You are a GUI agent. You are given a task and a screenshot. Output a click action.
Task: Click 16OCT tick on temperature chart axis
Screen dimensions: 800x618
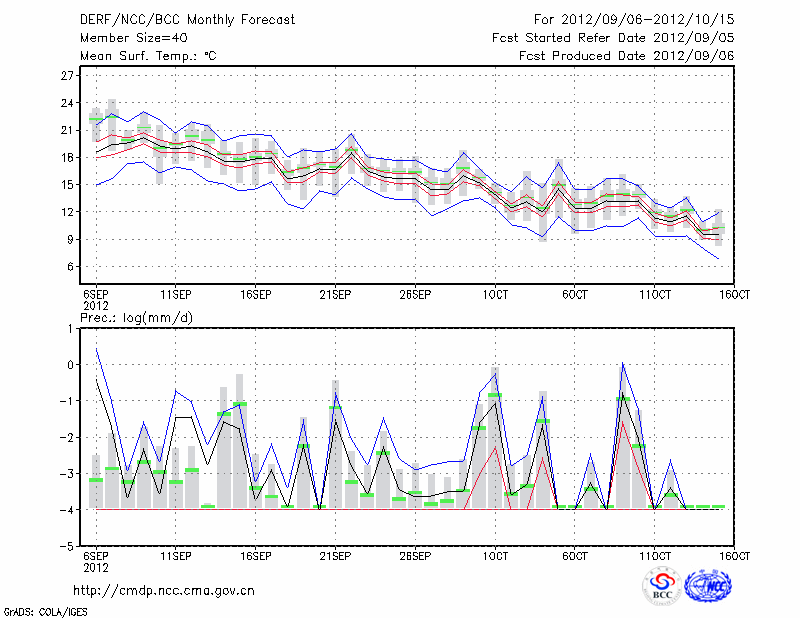coord(735,294)
